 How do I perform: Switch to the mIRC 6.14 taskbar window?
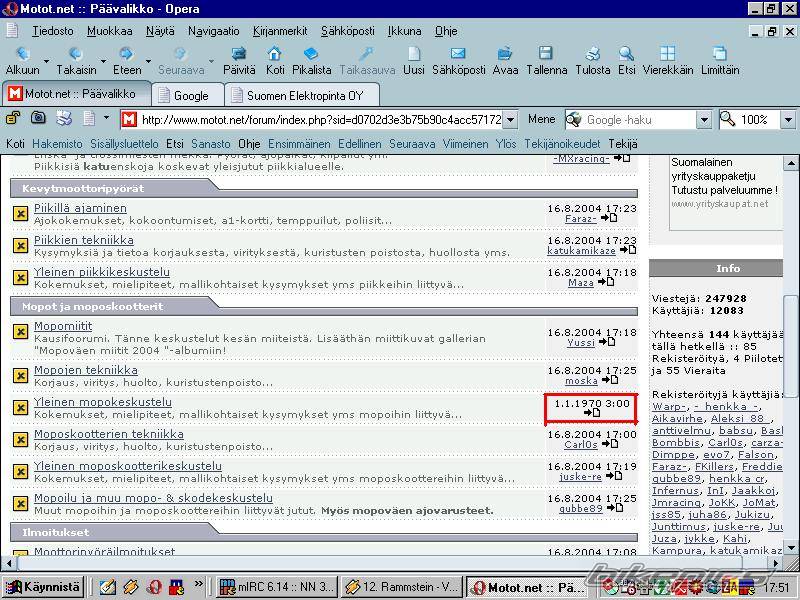(x=278, y=587)
